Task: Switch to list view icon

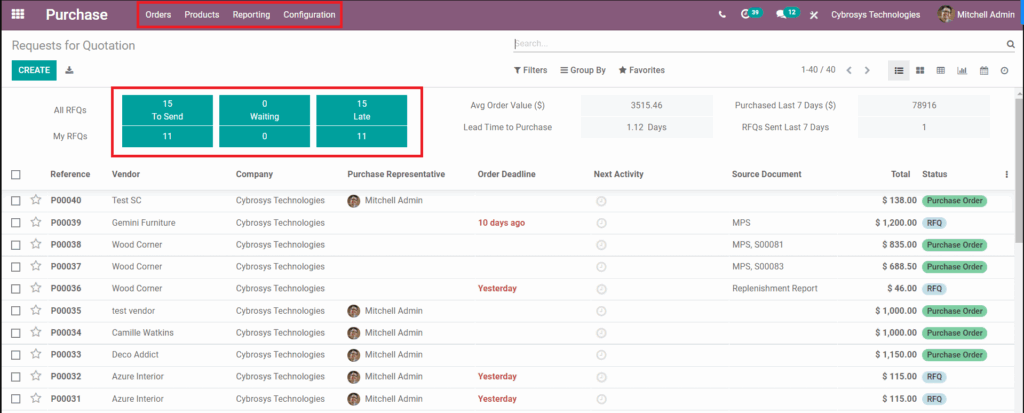Action: pos(899,70)
